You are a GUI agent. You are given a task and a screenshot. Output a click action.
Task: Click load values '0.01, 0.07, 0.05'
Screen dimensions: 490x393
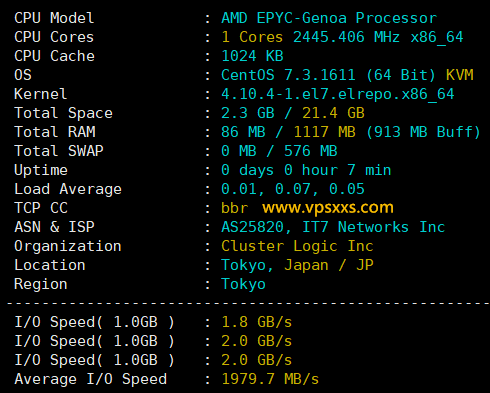point(293,189)
